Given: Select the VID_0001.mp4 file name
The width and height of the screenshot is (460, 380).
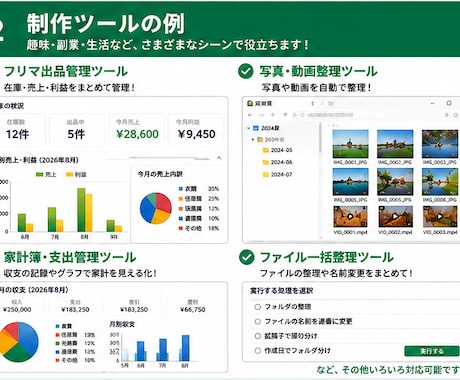Looking at the screenshot, I should tap(350, 232).
